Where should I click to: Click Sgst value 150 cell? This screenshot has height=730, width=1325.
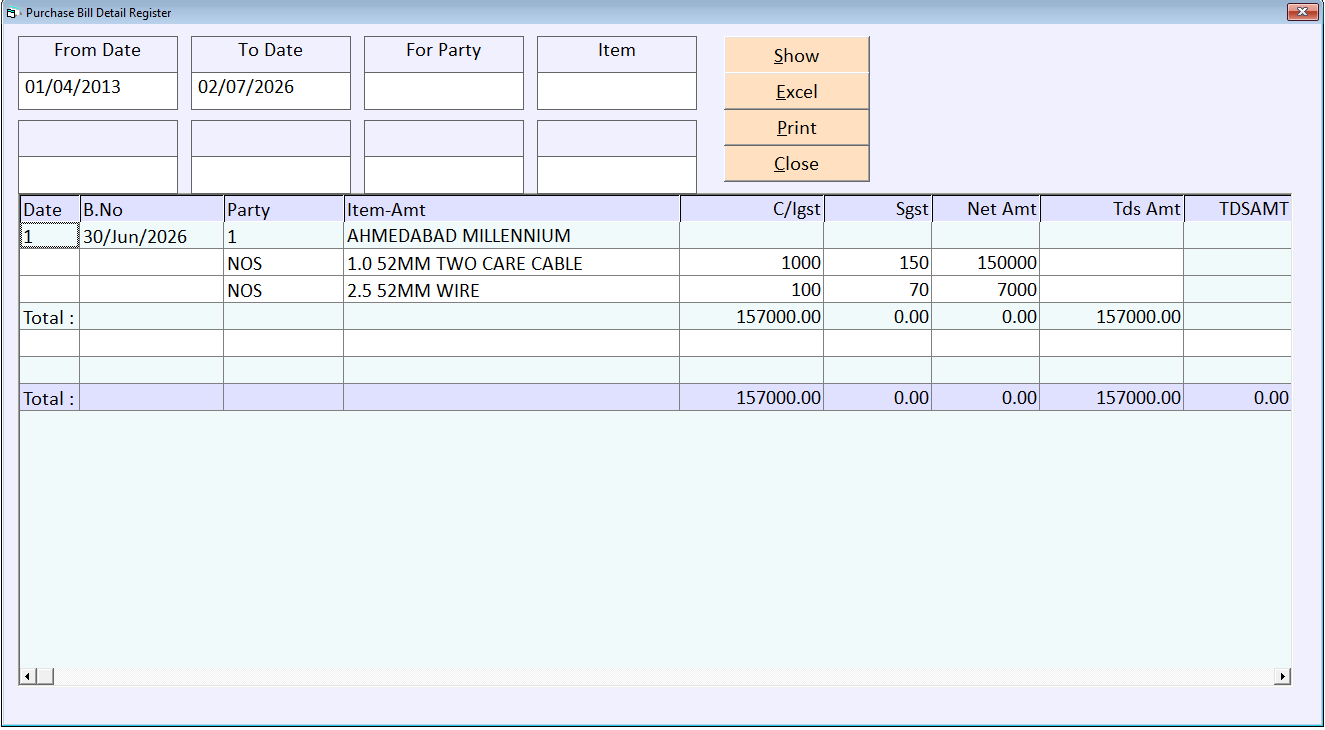click(877, 263)
